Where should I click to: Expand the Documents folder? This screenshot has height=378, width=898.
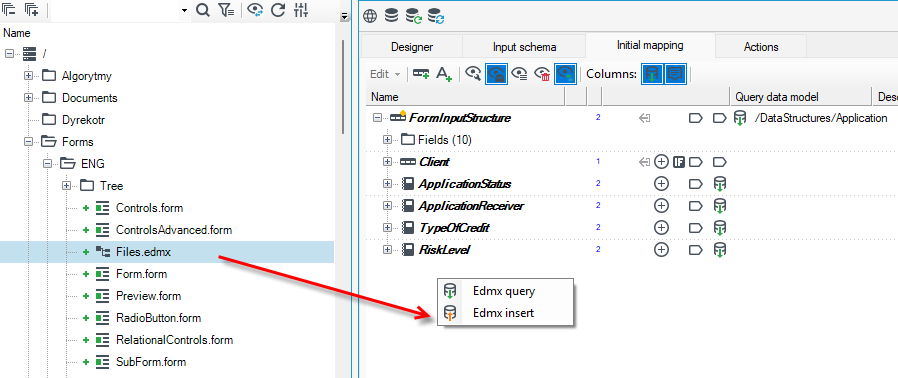click(28, 98)
